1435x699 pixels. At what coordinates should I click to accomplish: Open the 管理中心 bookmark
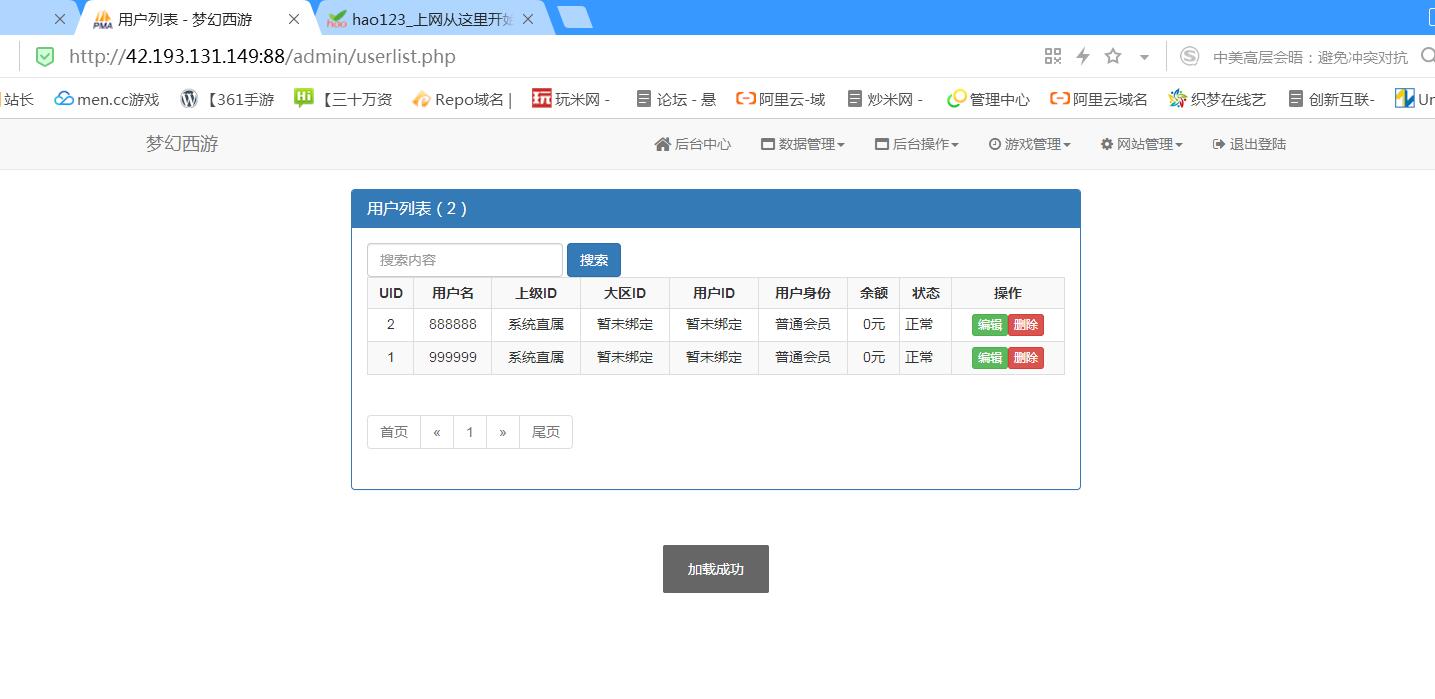tap(988, 99)
